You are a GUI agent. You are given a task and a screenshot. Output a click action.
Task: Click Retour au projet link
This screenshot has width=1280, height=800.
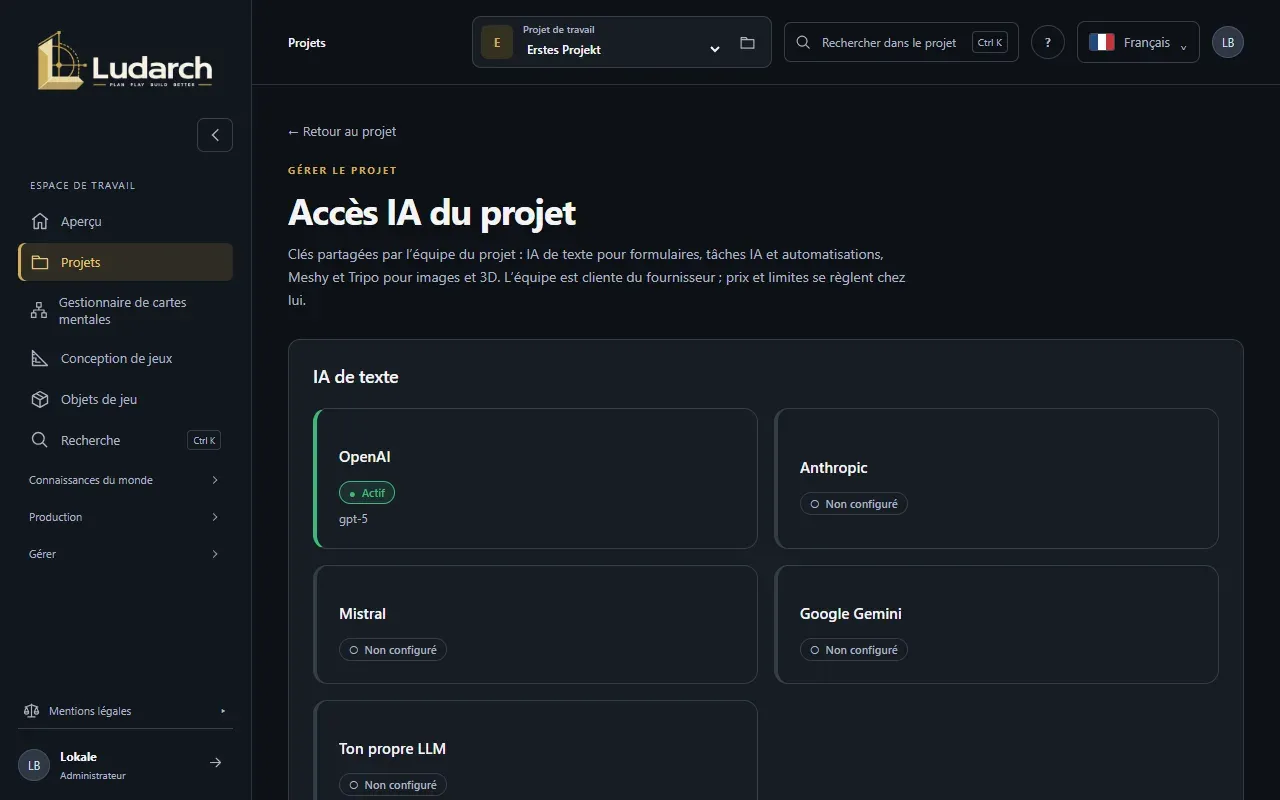342,131
